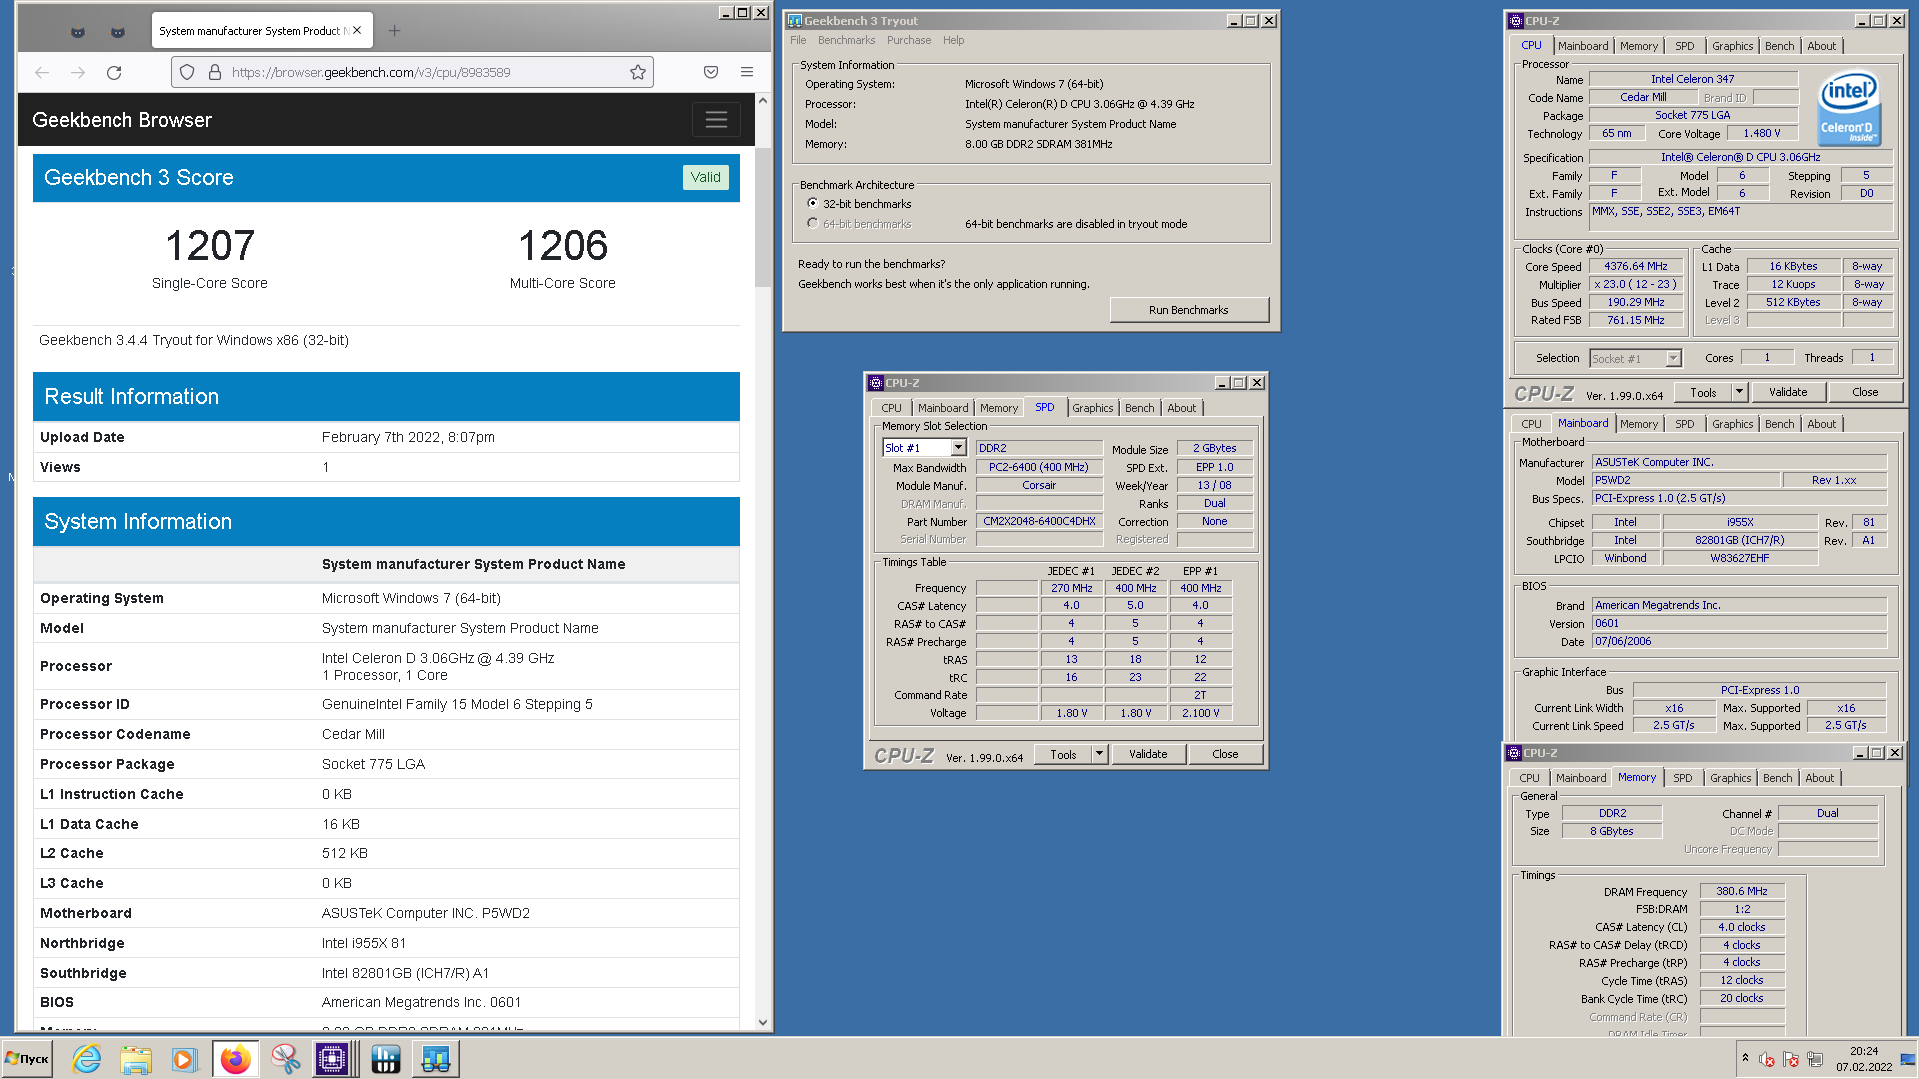
Task: Click Tools button in top CPU-Z window
Action: [x=1703, y=392]
